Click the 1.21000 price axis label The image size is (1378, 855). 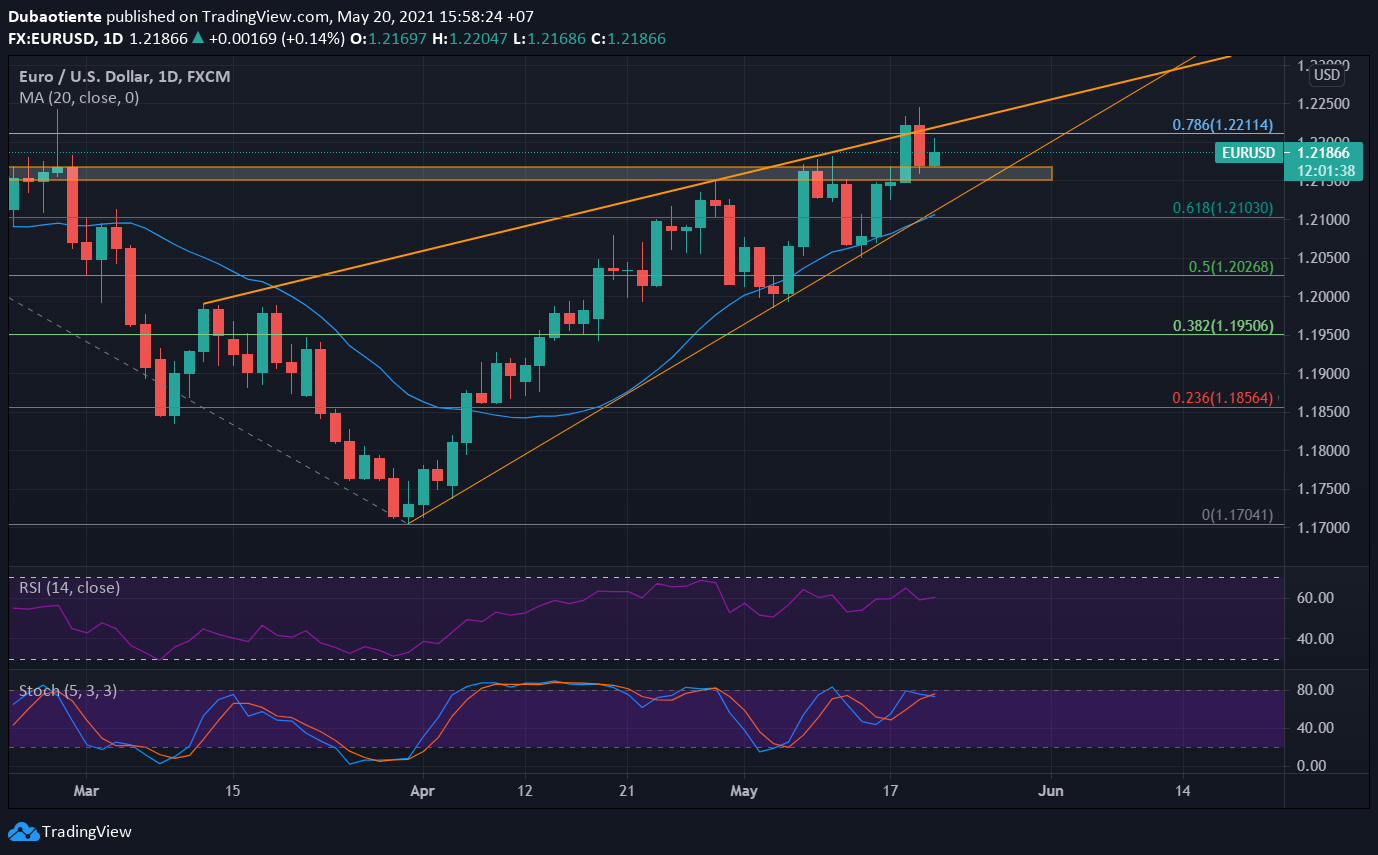[1322, 220]
